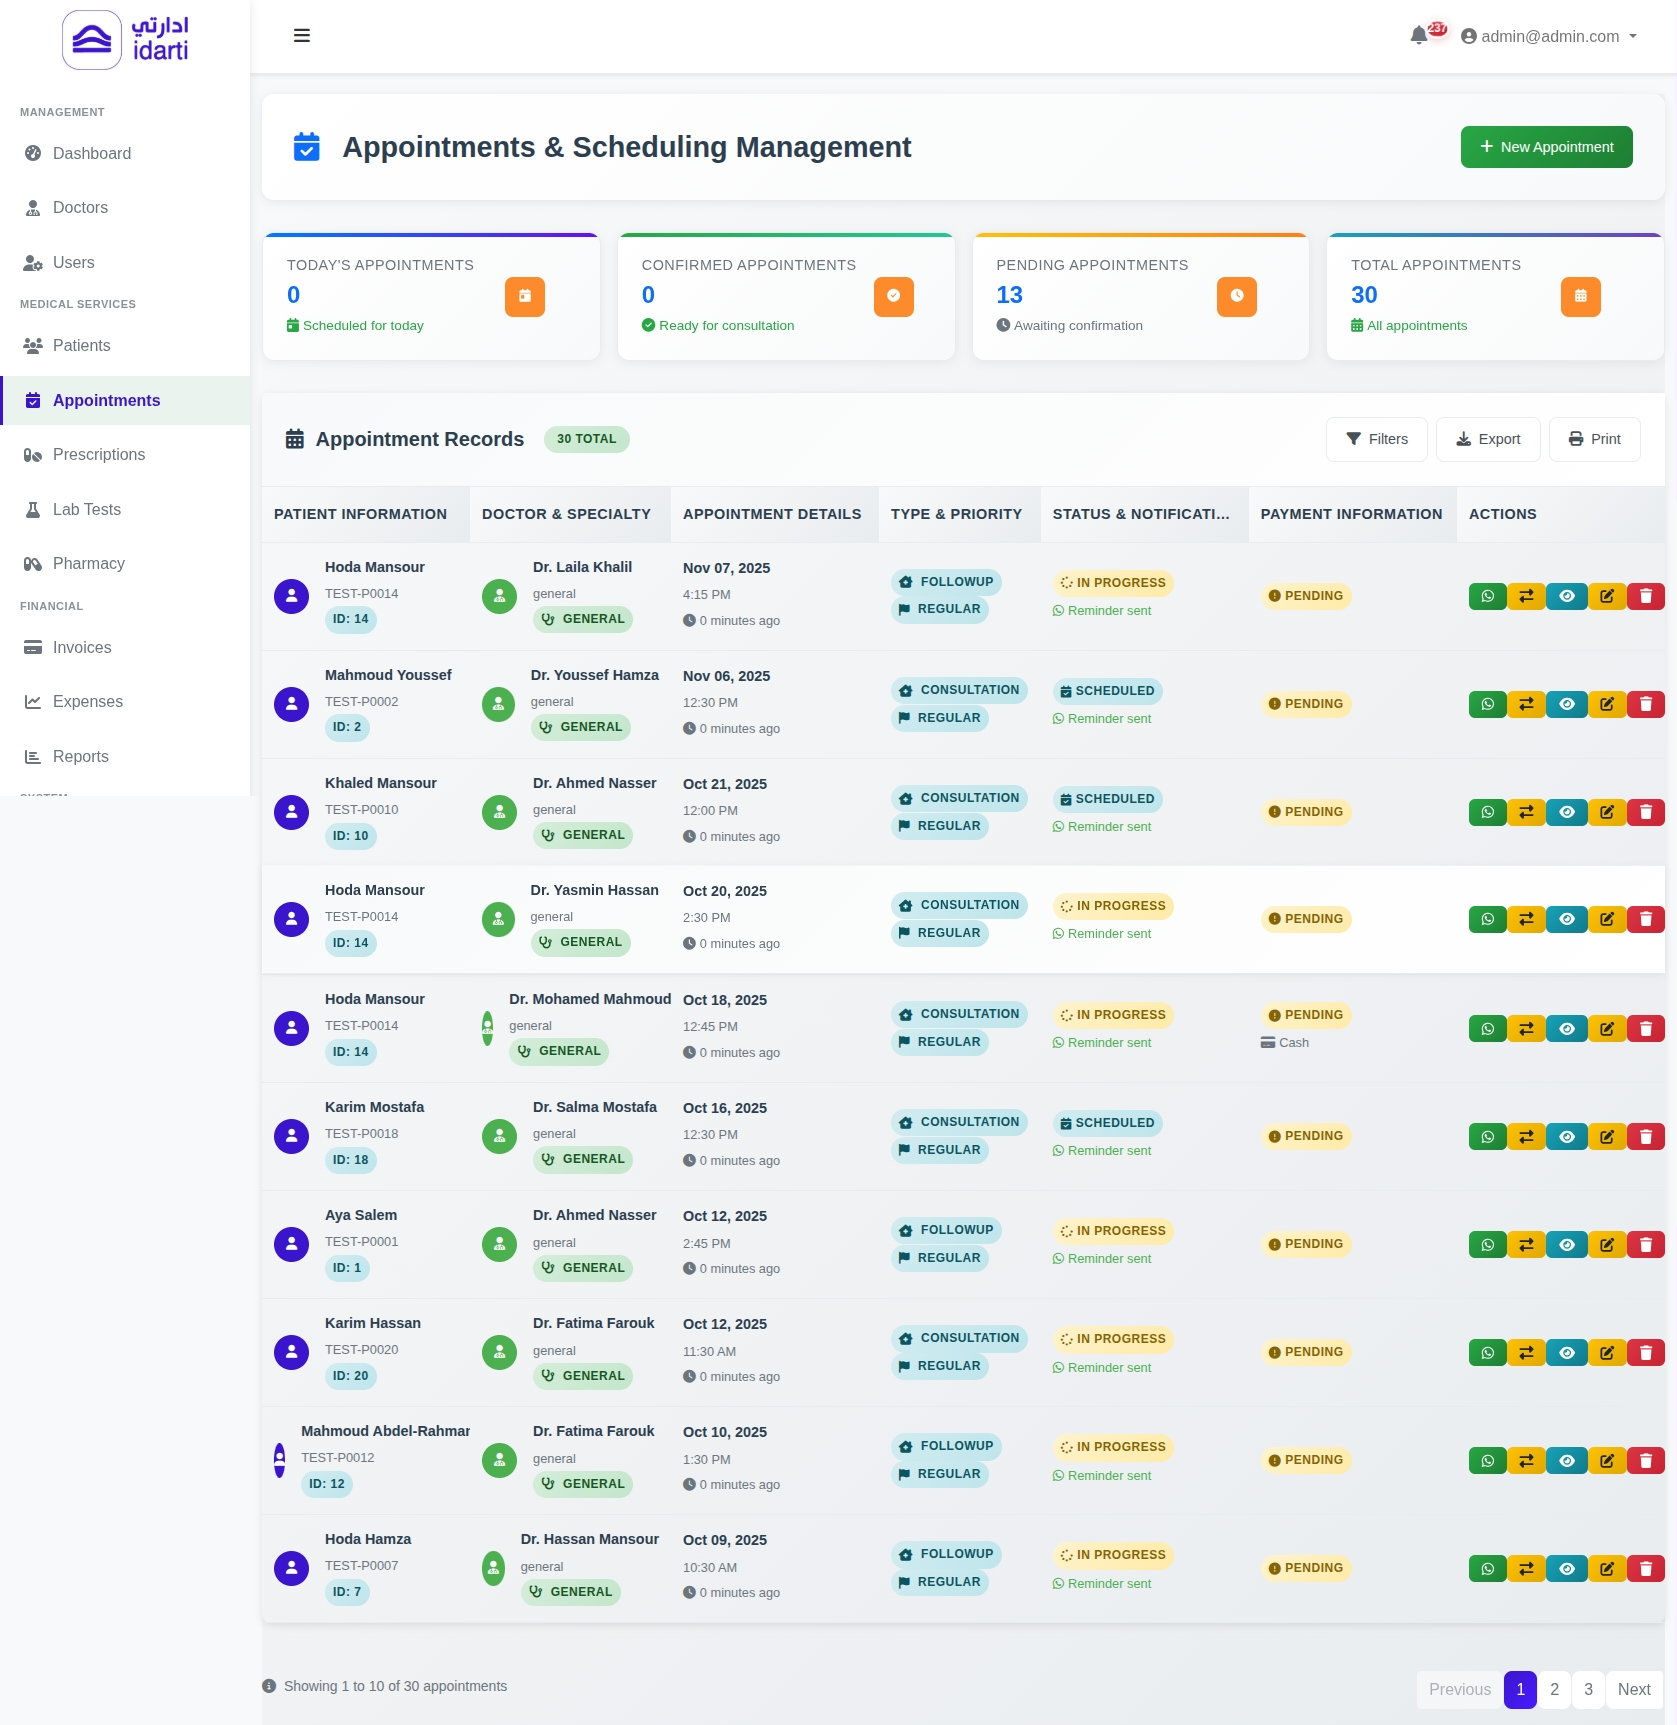Open the notifications bell icon
This screenshot has height=1725, width=1677.
pyautogui.click(x=1418, y=36)
